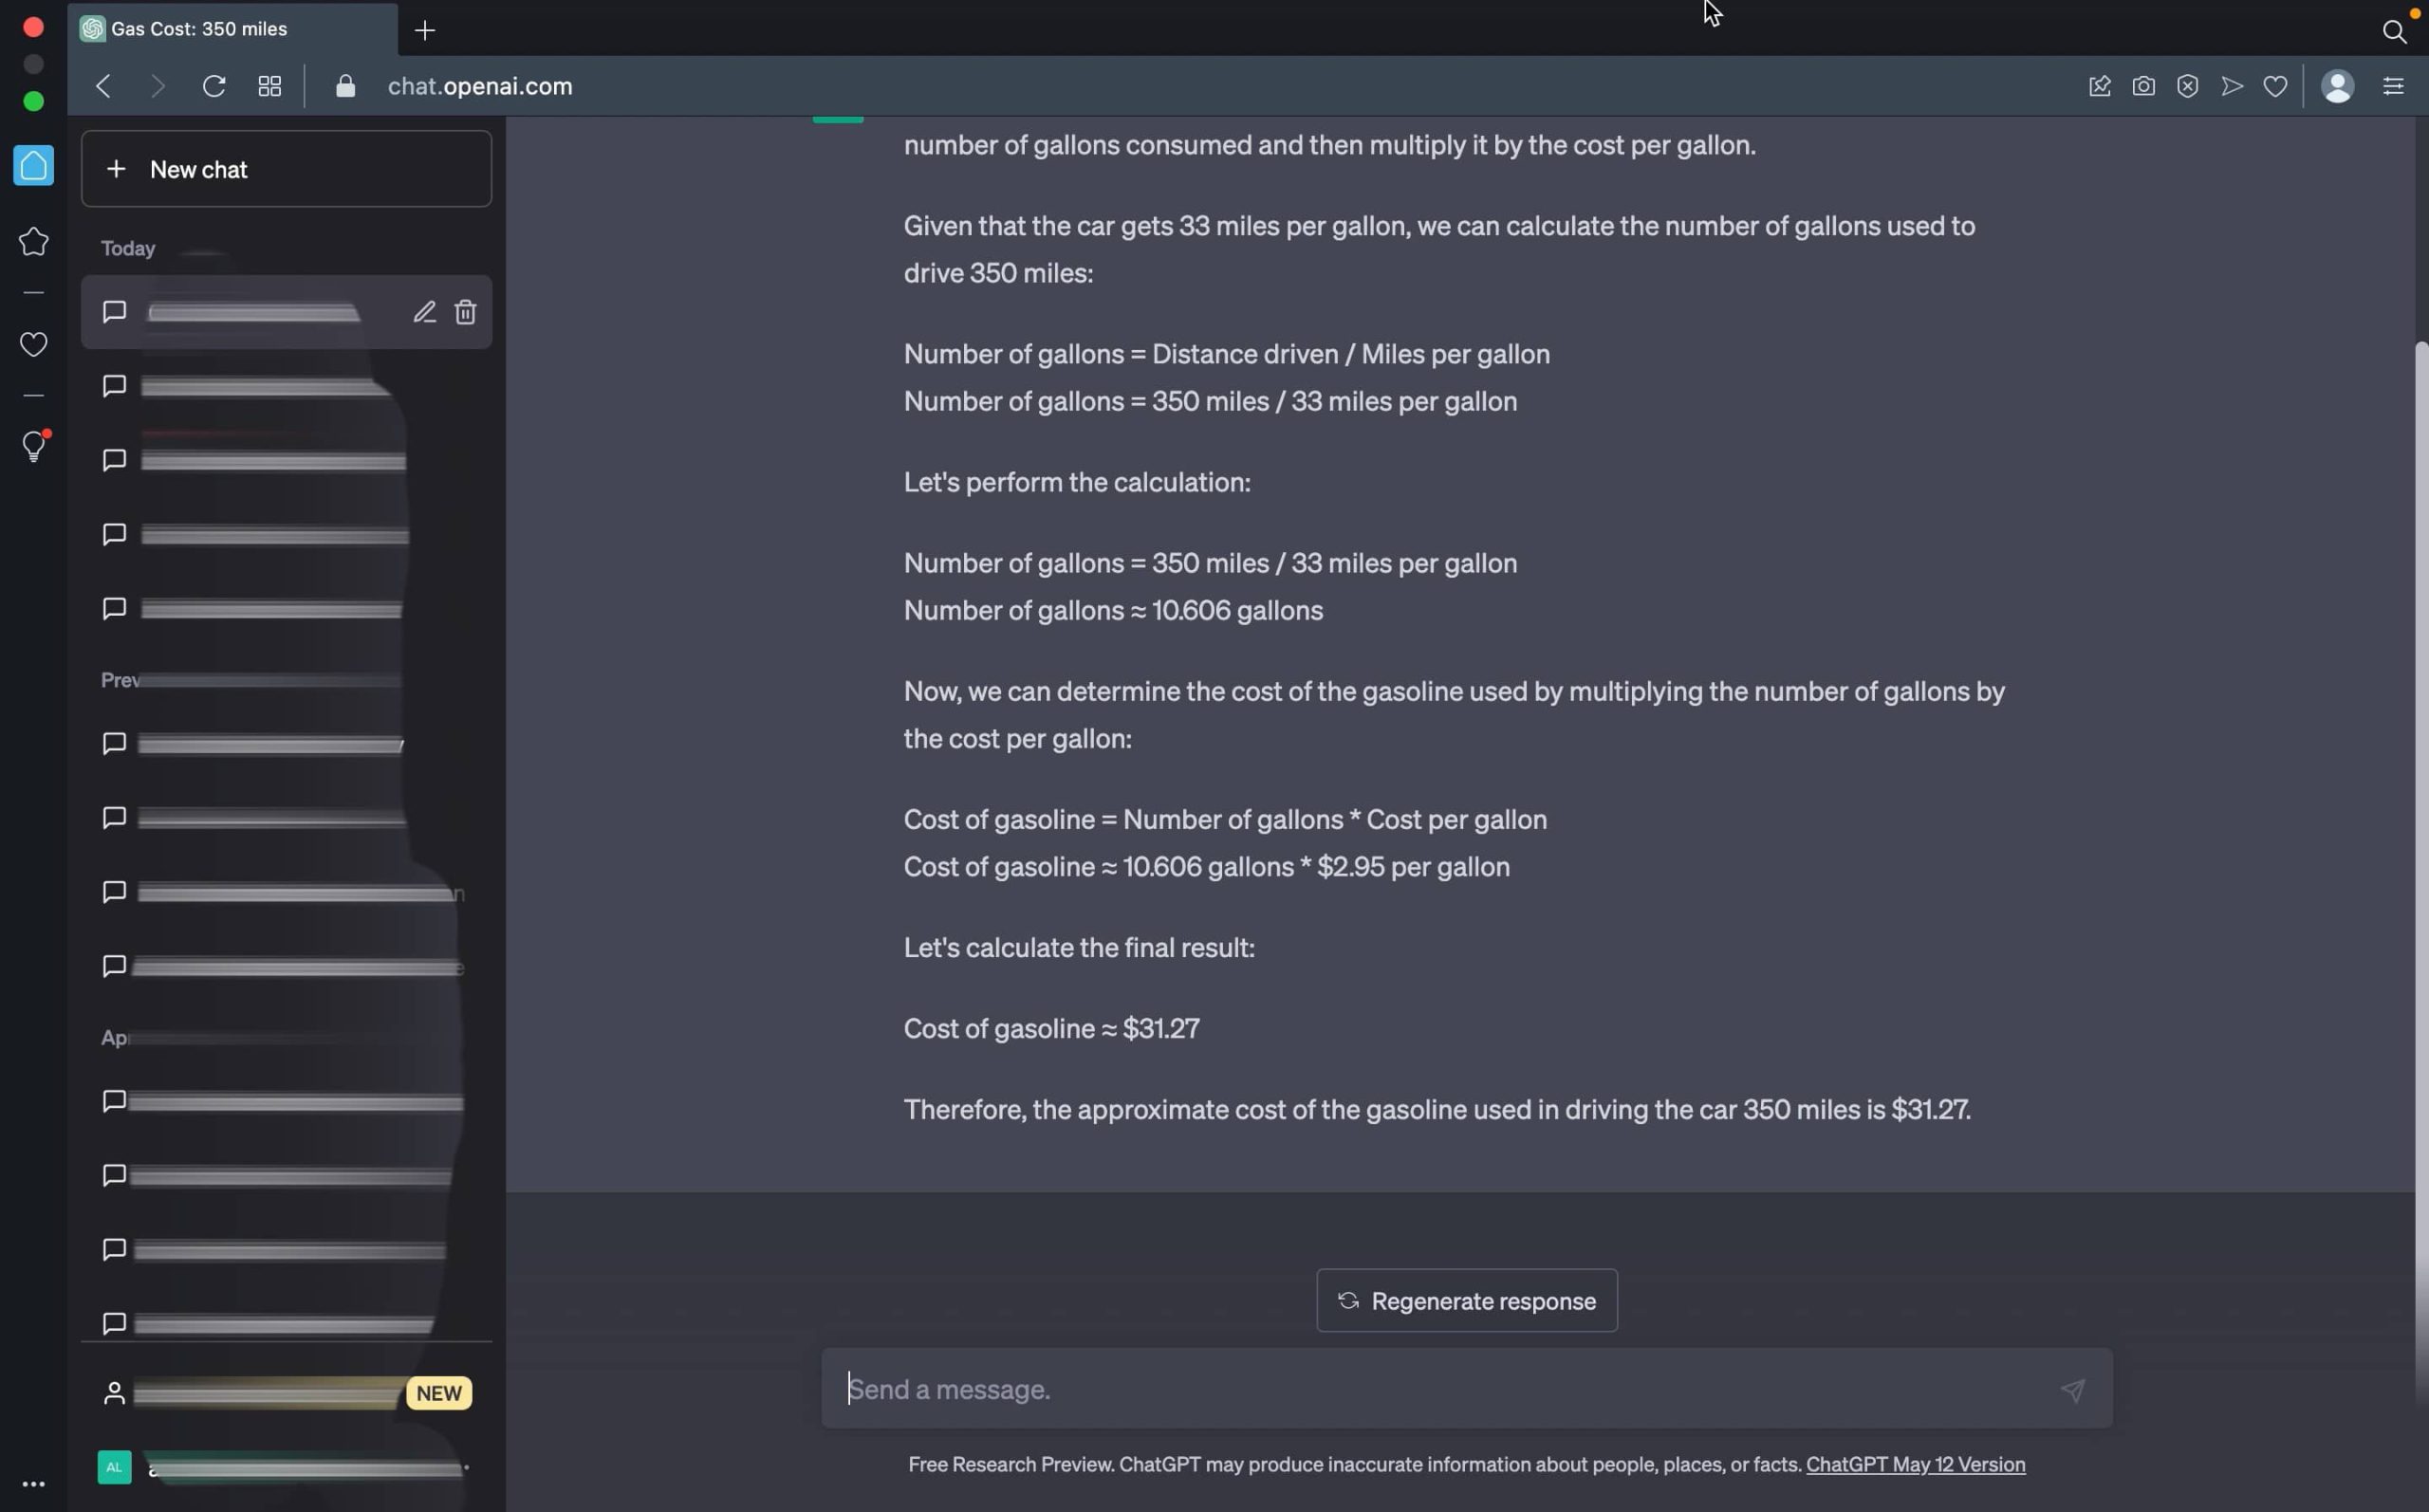Screen dimensions: 2429x1512
Task: Click the browser address bar
Action: (481, 85)
